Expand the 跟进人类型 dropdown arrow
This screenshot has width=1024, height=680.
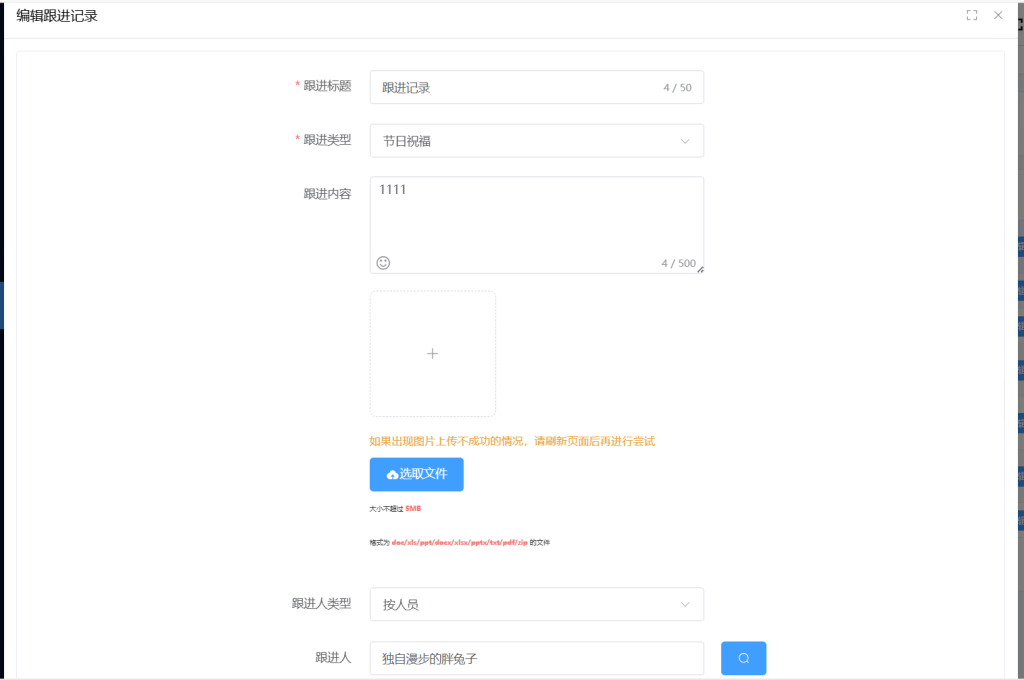(685, 604)
